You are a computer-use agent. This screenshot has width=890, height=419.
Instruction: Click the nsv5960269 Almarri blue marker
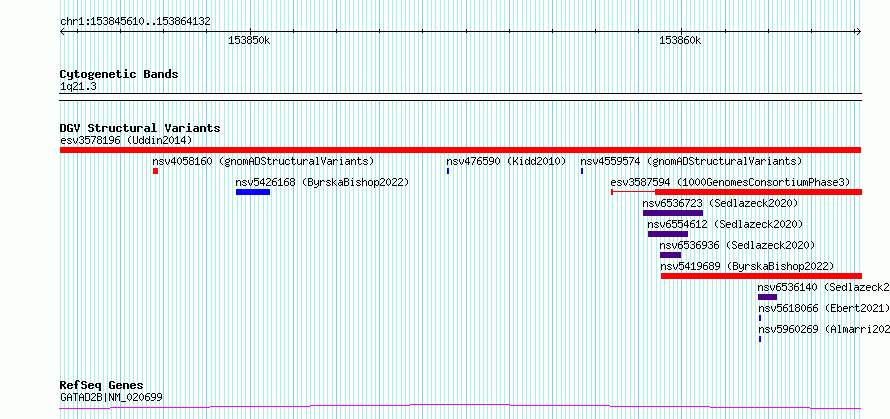tap(760, 339)
